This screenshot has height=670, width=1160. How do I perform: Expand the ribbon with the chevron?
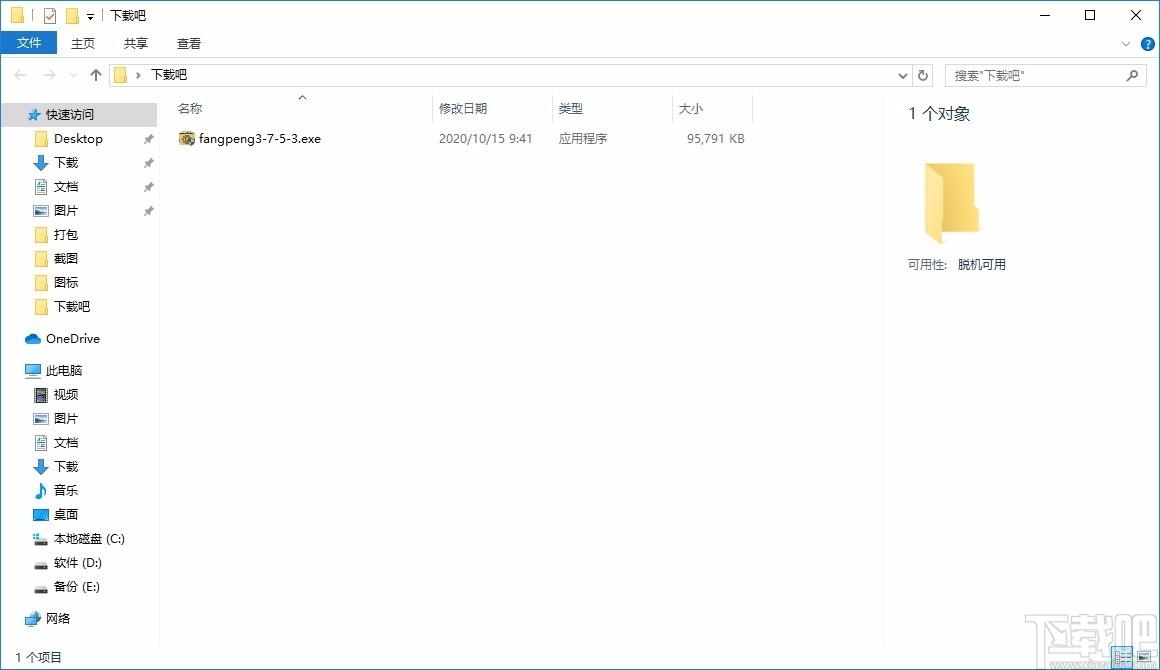click(x=1126, y=44)
